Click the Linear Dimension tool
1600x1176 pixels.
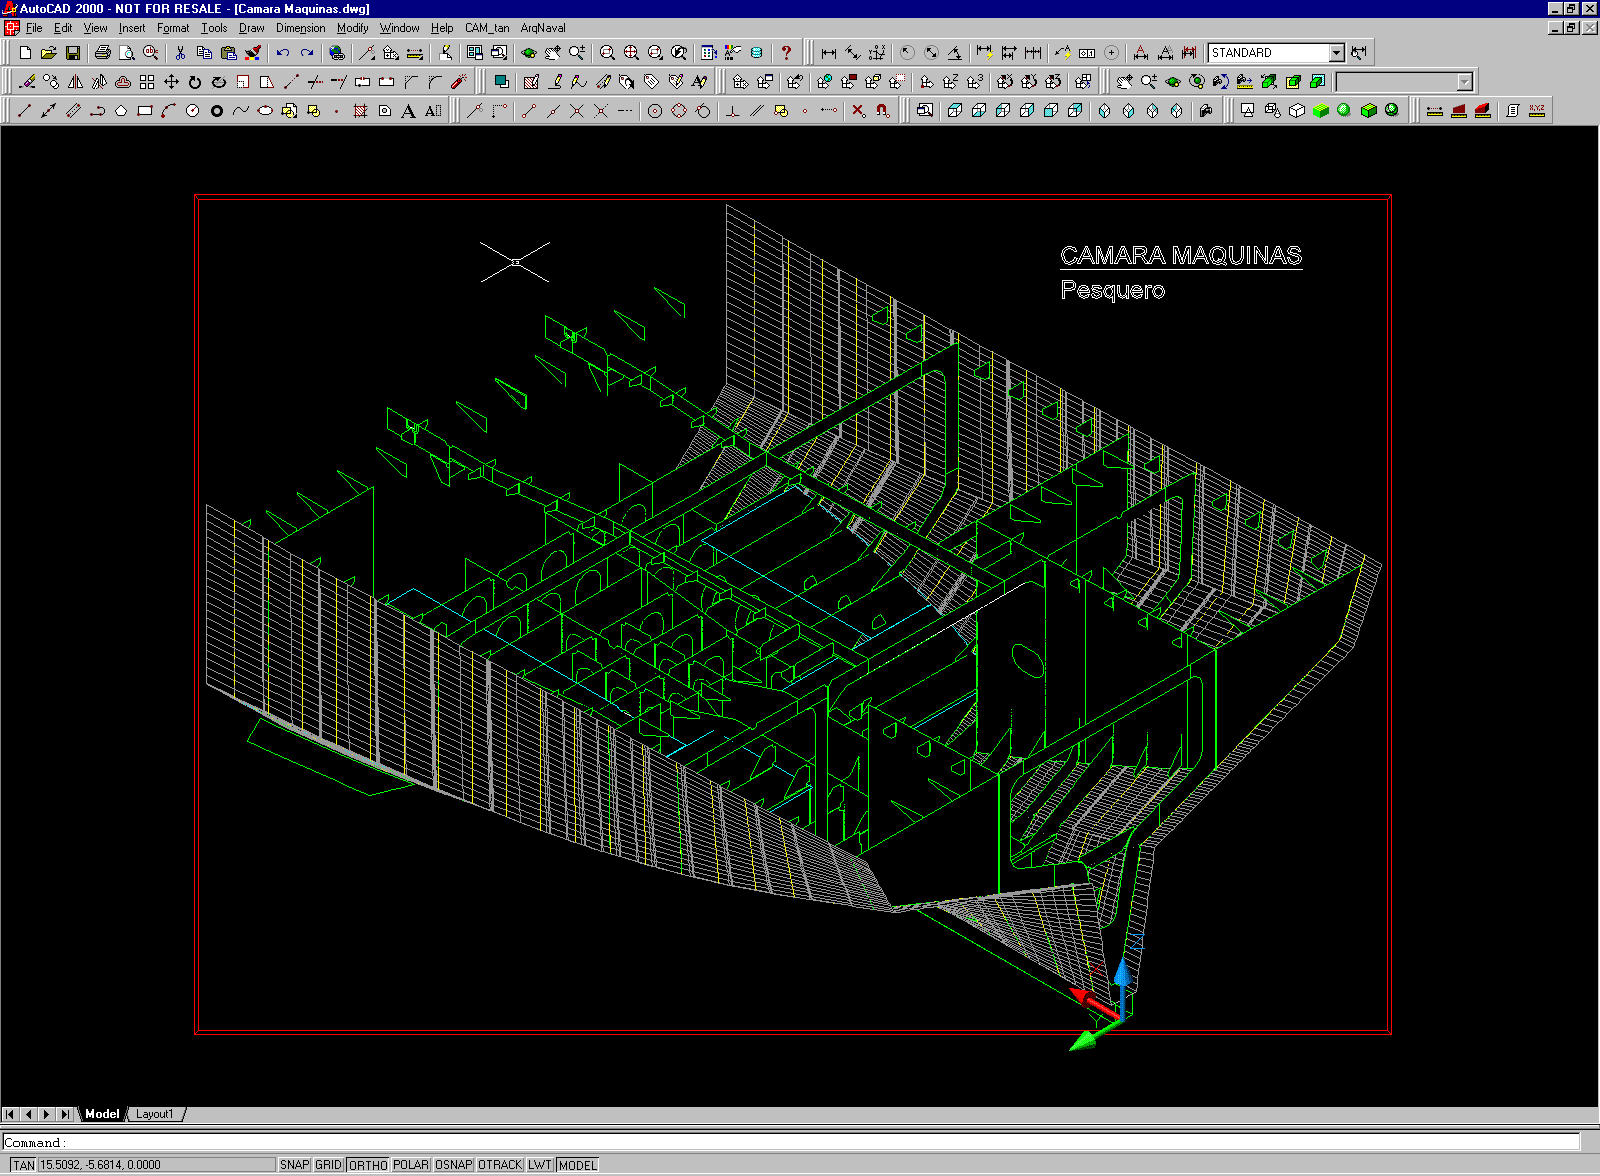tap(828, 53)
